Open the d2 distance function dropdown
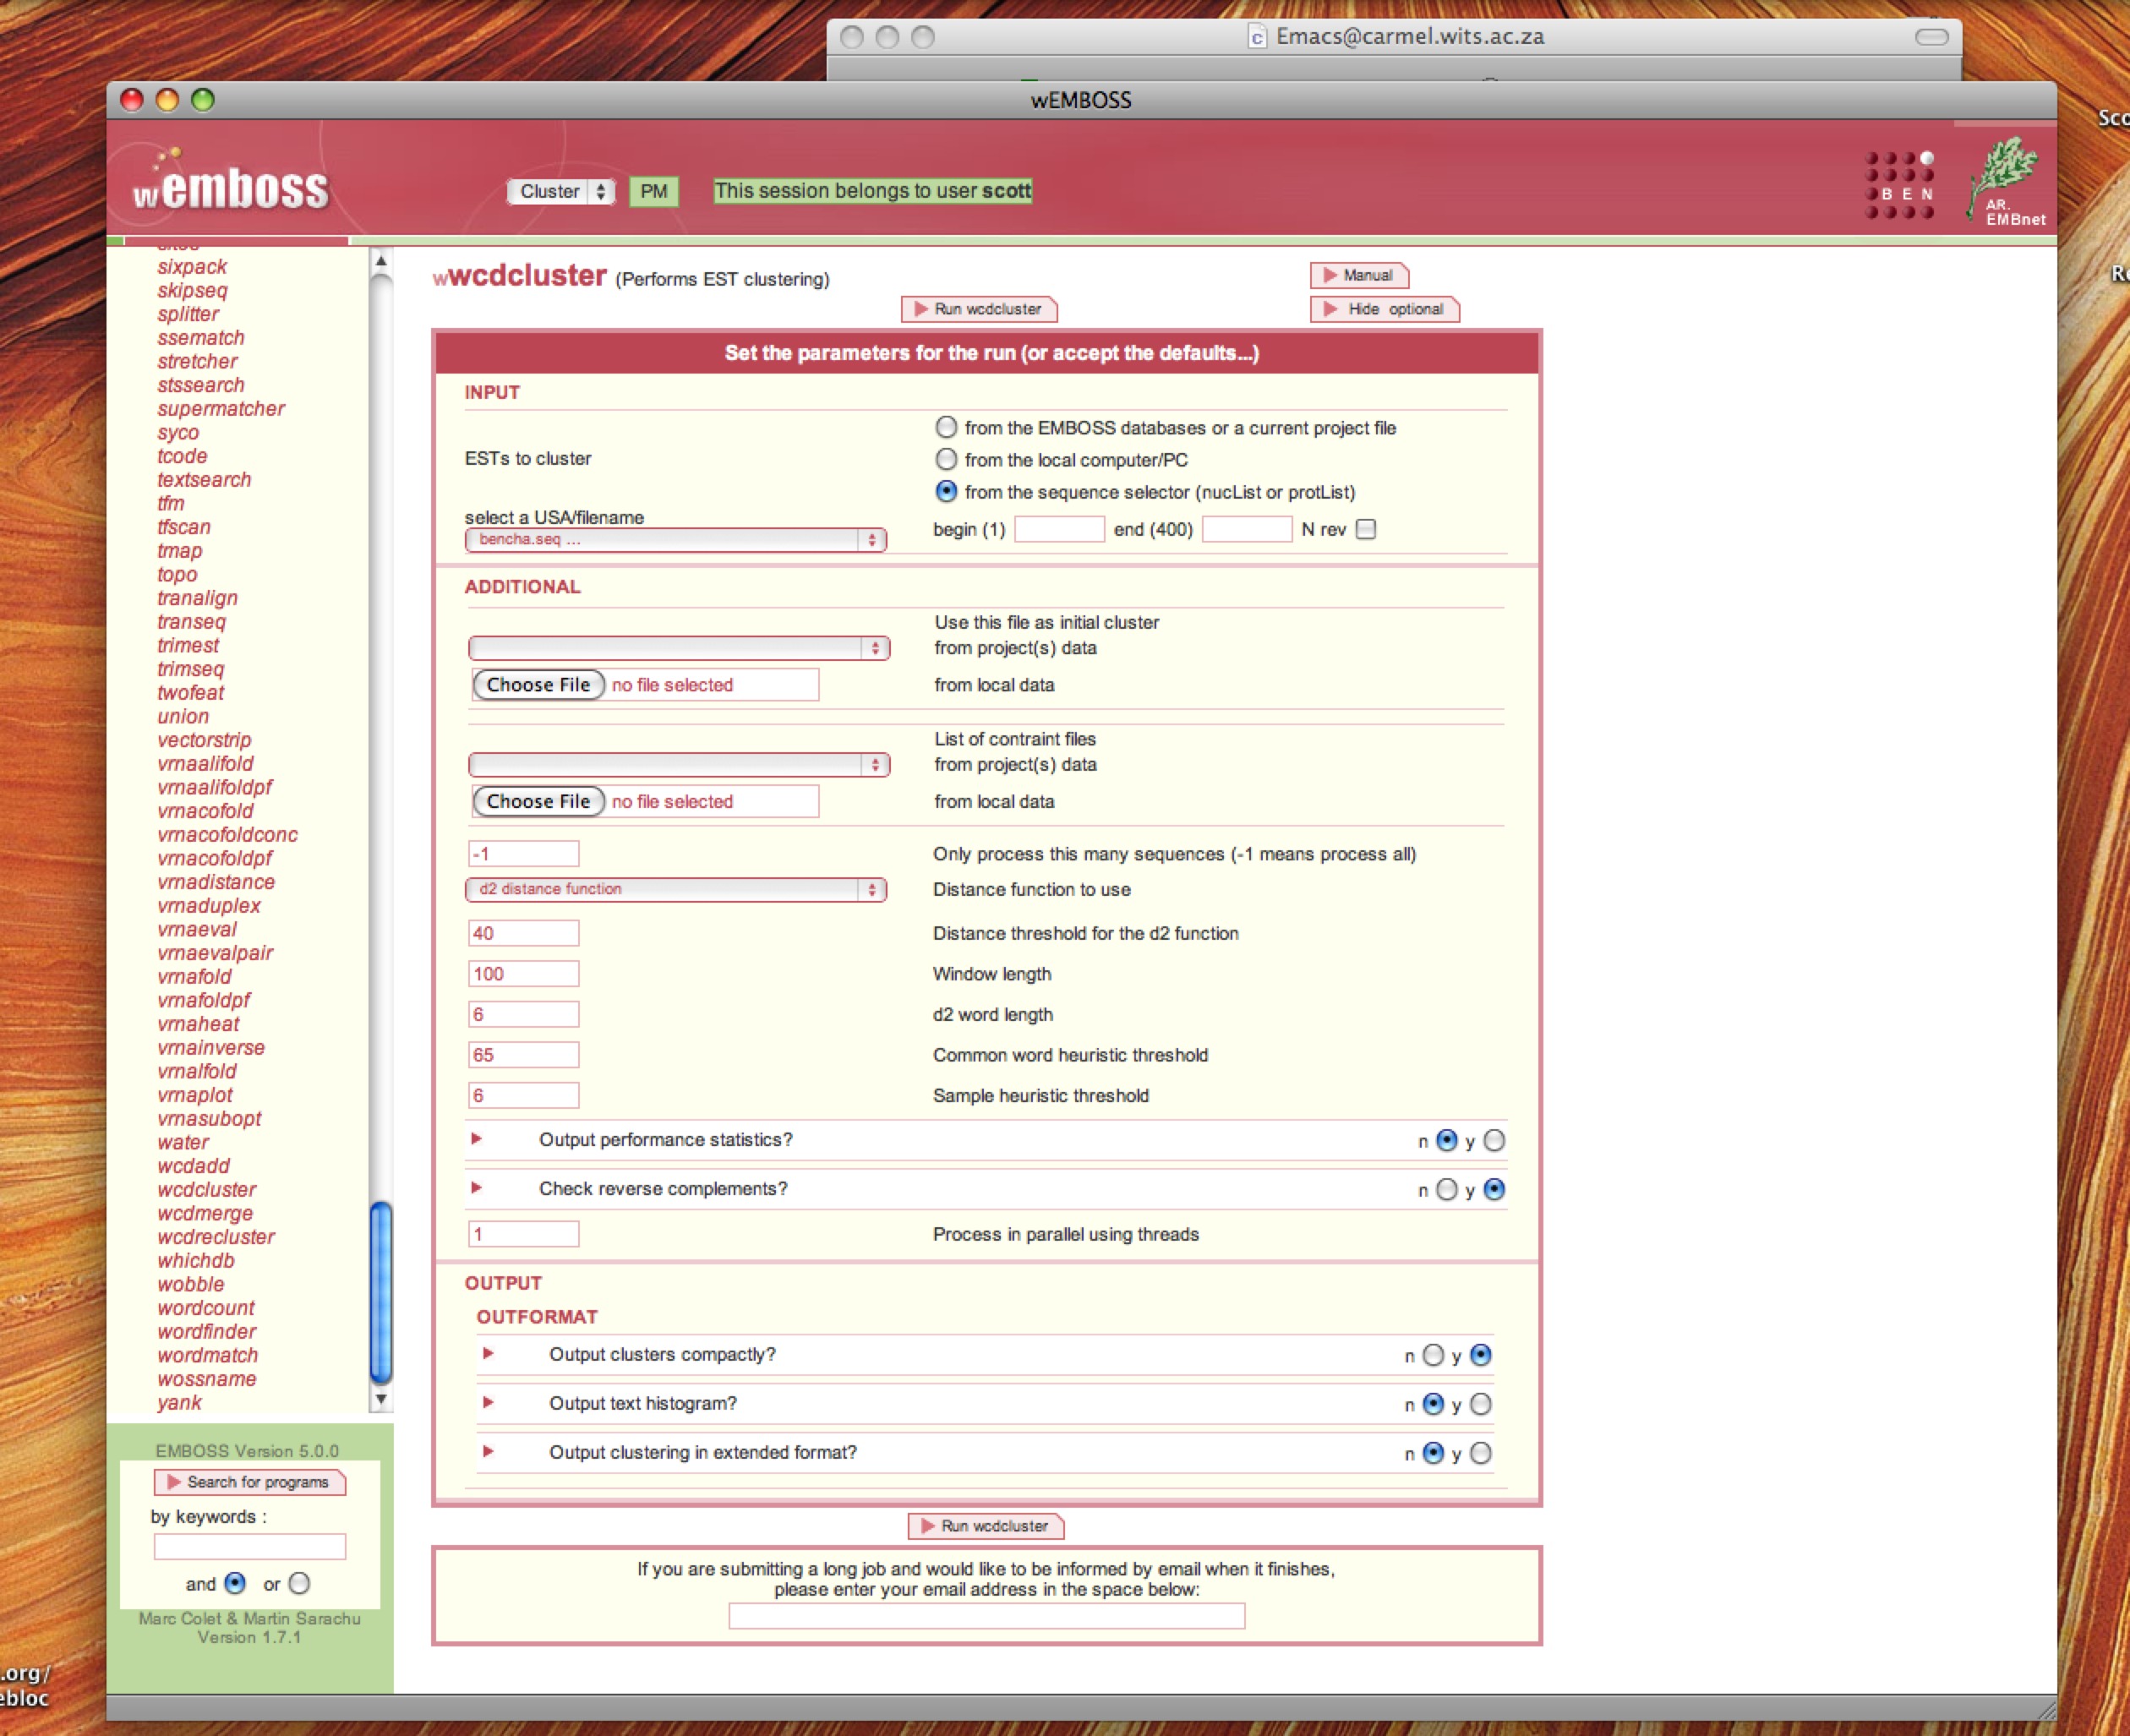This screenshot has height=1736, width=2130. (676, 889)
